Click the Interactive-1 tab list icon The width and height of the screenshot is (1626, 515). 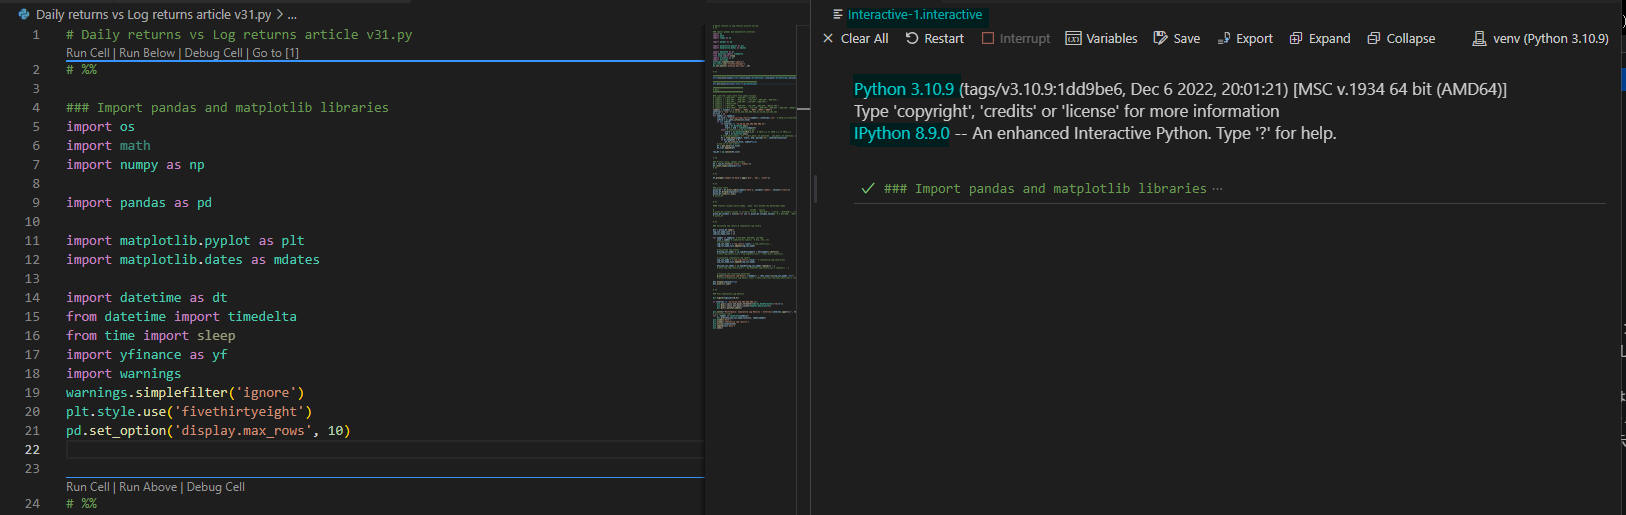[838, 14]
